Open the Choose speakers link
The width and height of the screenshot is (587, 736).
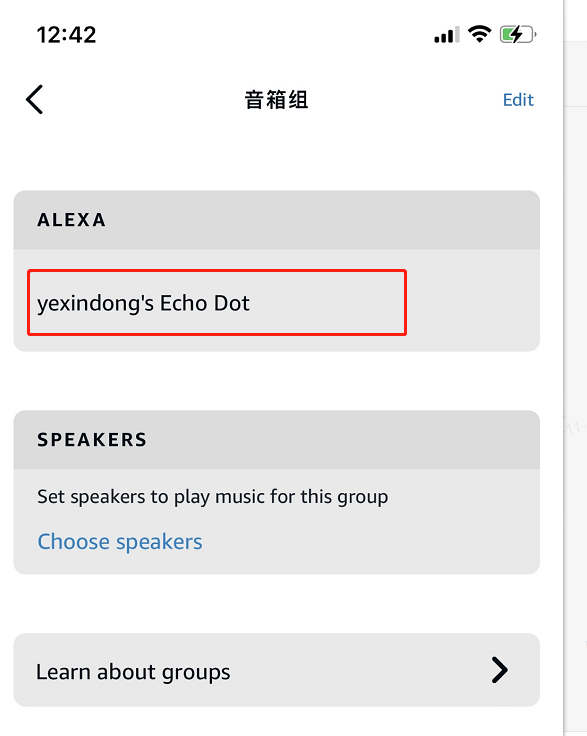pyautogui.click(x=120, y=542)
